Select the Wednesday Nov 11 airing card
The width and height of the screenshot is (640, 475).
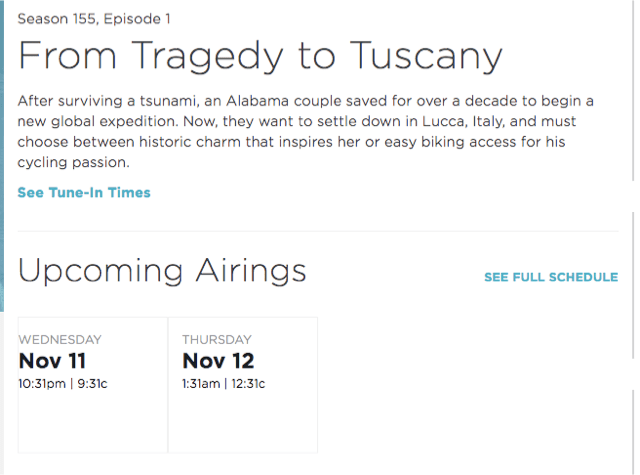tap(93, 385)
